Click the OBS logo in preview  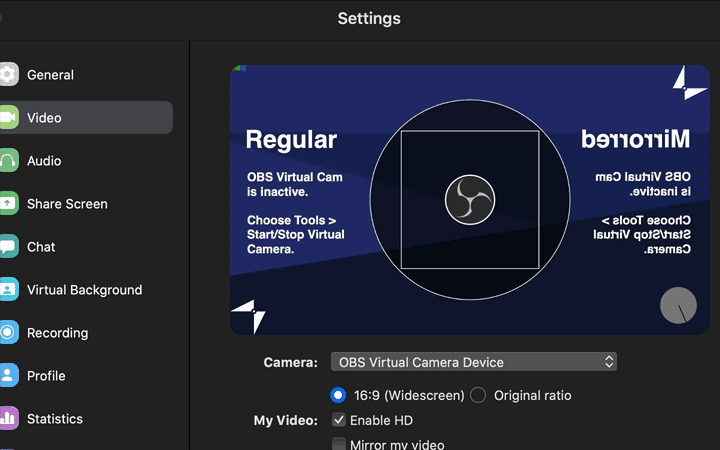[x=470, y=200]
